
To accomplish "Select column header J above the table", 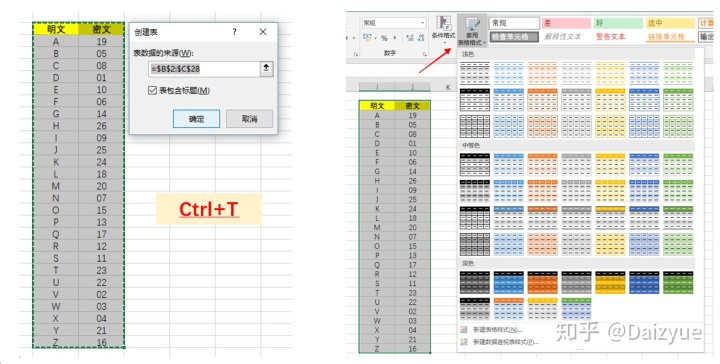I will click(412, 87).
